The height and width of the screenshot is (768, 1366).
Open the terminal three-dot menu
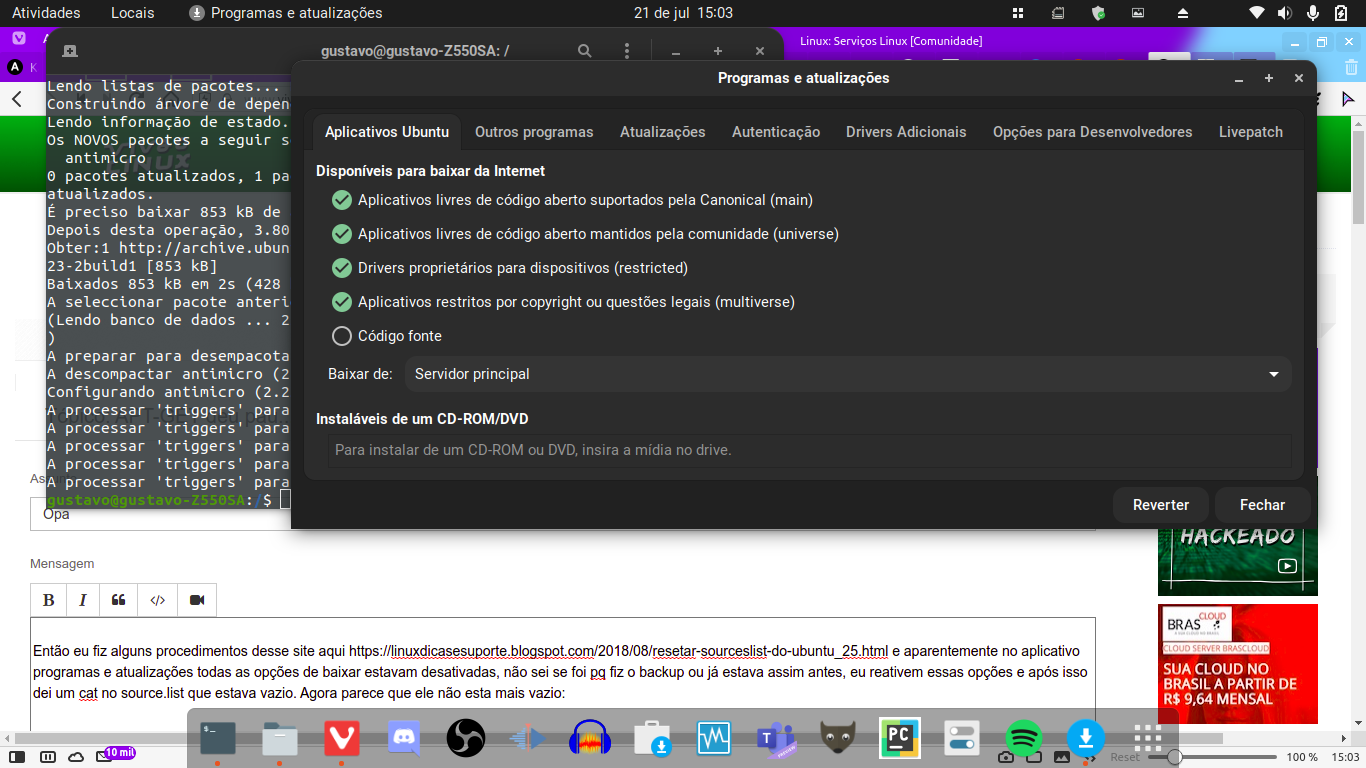(627, 51)
